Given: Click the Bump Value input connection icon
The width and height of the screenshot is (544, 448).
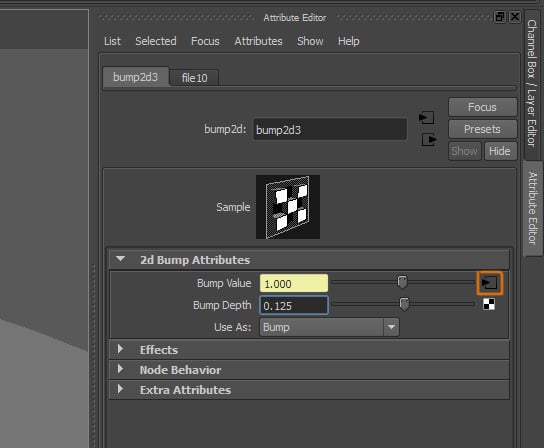Looking at the screenshot, I should pyautogui.click(x=490, y=283).
